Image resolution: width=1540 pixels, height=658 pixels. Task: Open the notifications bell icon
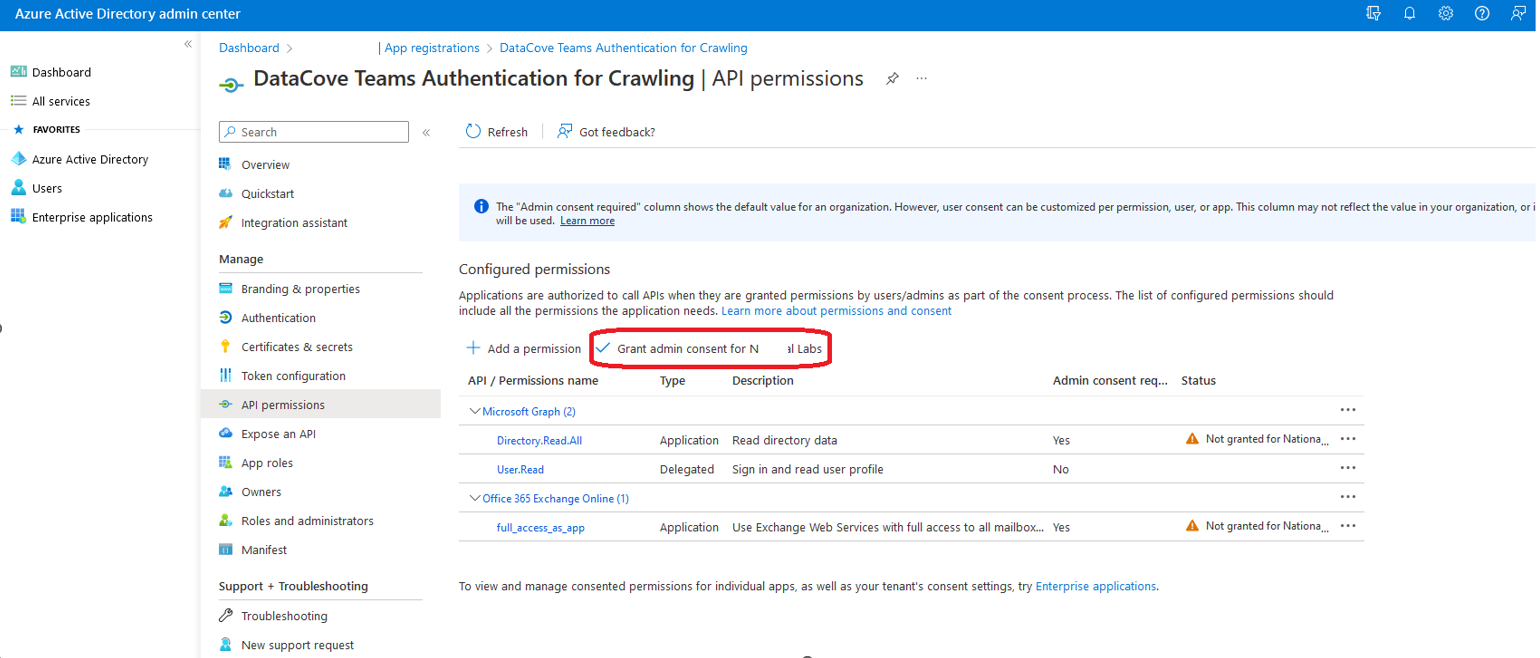(1409, 14)
